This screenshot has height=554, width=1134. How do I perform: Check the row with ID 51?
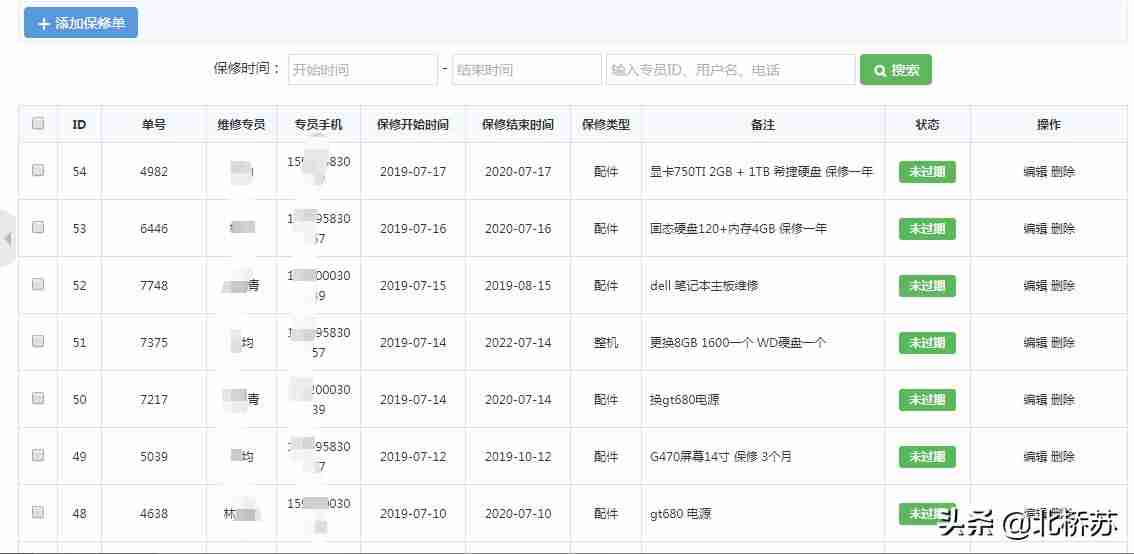[38, 341]
